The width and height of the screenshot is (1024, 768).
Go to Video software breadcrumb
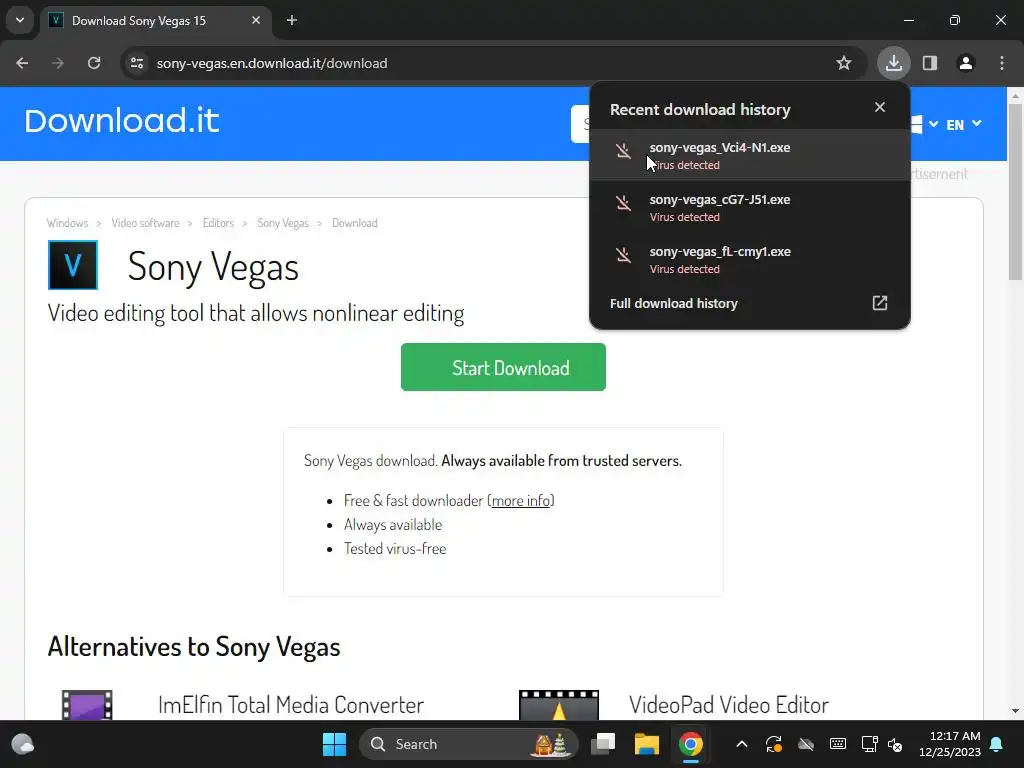point(145,223)
